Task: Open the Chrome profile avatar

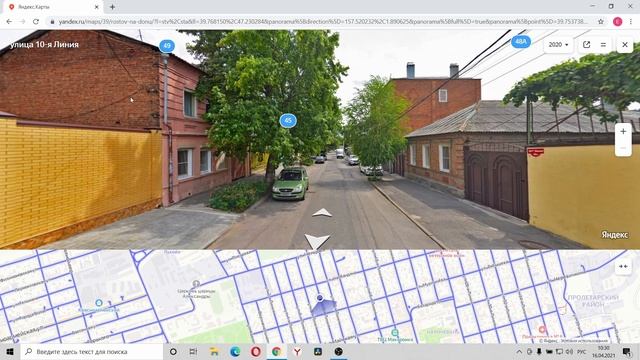Action: (617, 22)
